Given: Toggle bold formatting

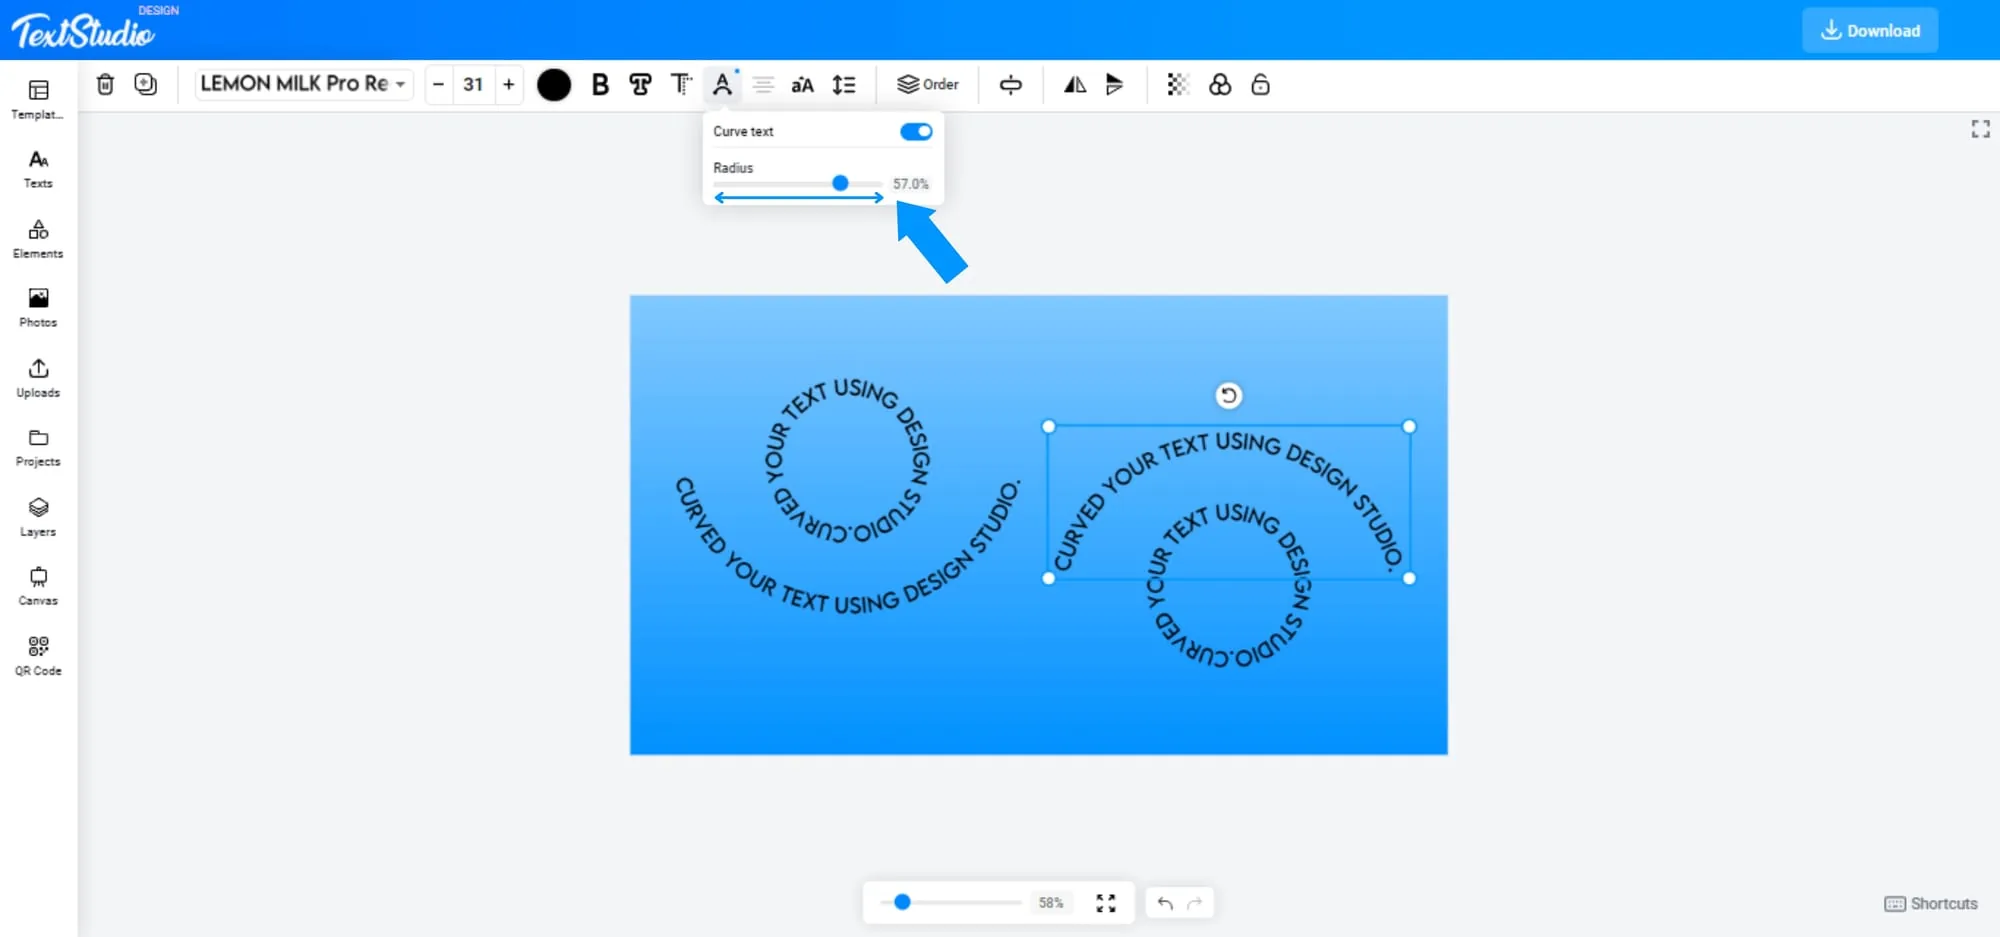Looking at the screenshot, I should (x=600, y=85).
